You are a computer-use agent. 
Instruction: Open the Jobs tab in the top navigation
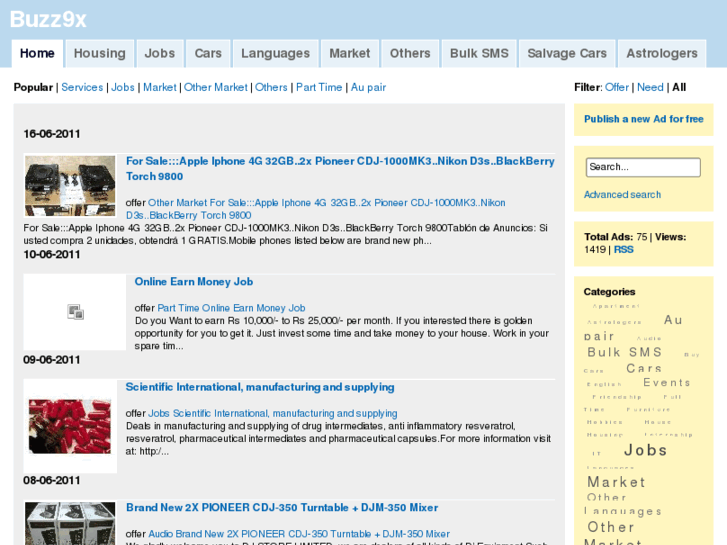pyautogui.click(x=159, y=53)
